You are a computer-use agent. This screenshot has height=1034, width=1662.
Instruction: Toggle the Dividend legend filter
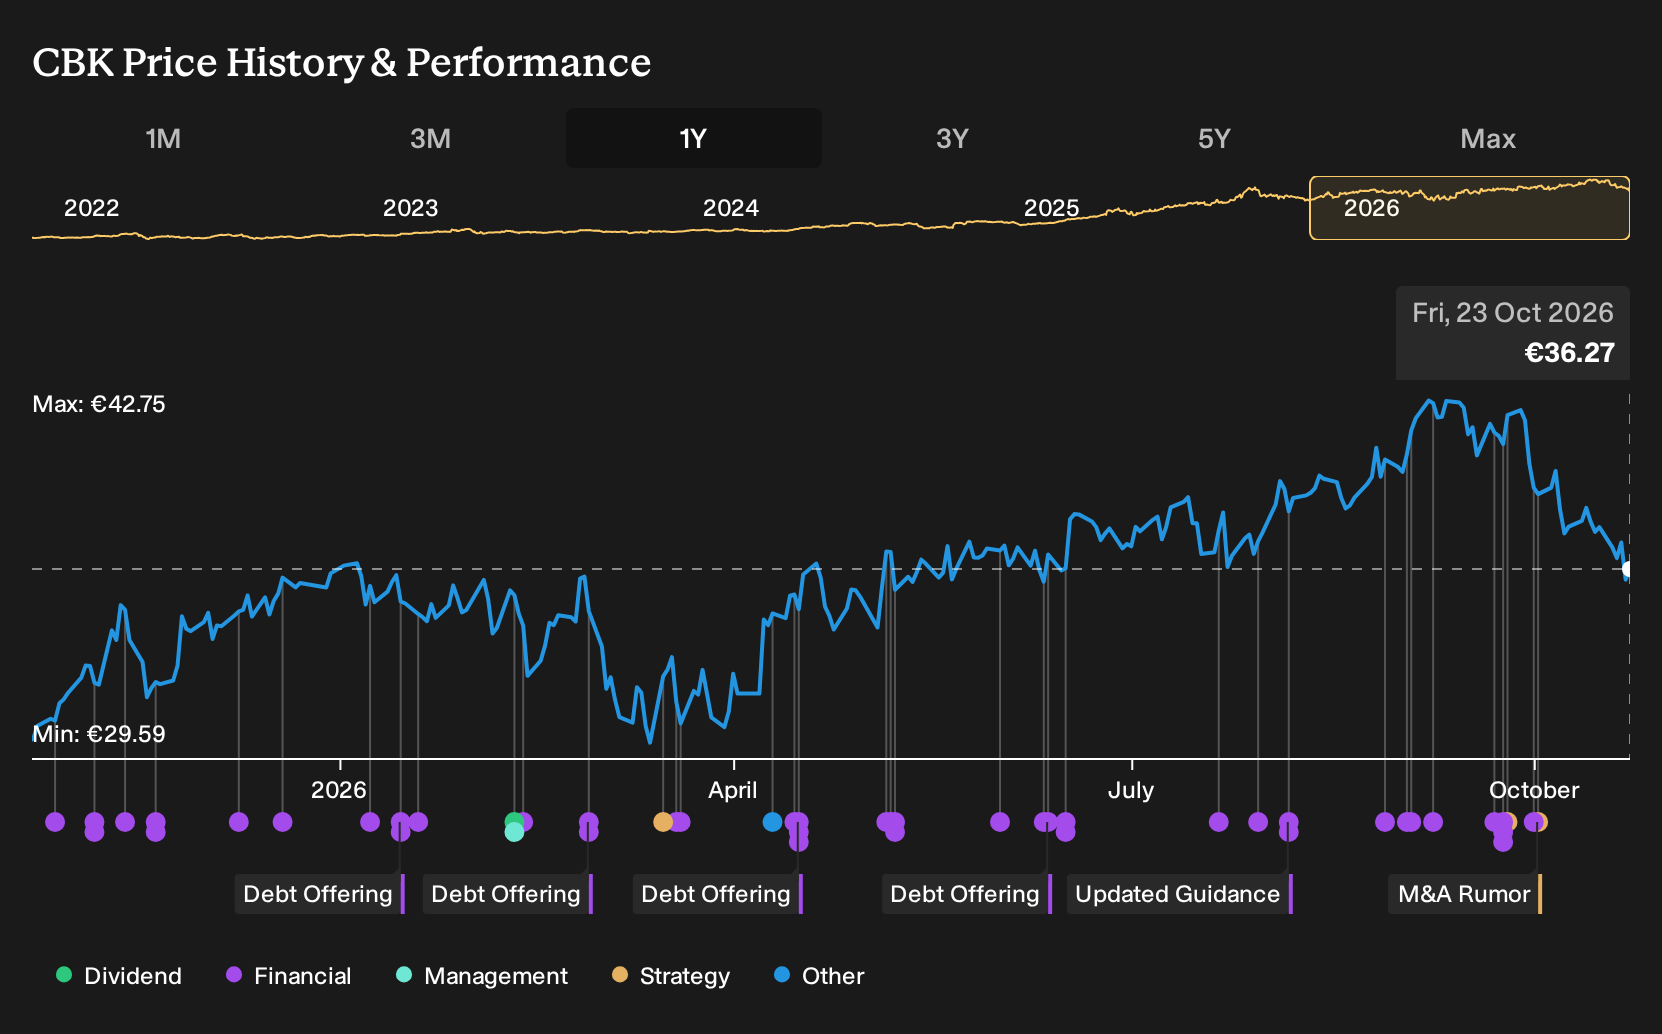pos(119,976)
